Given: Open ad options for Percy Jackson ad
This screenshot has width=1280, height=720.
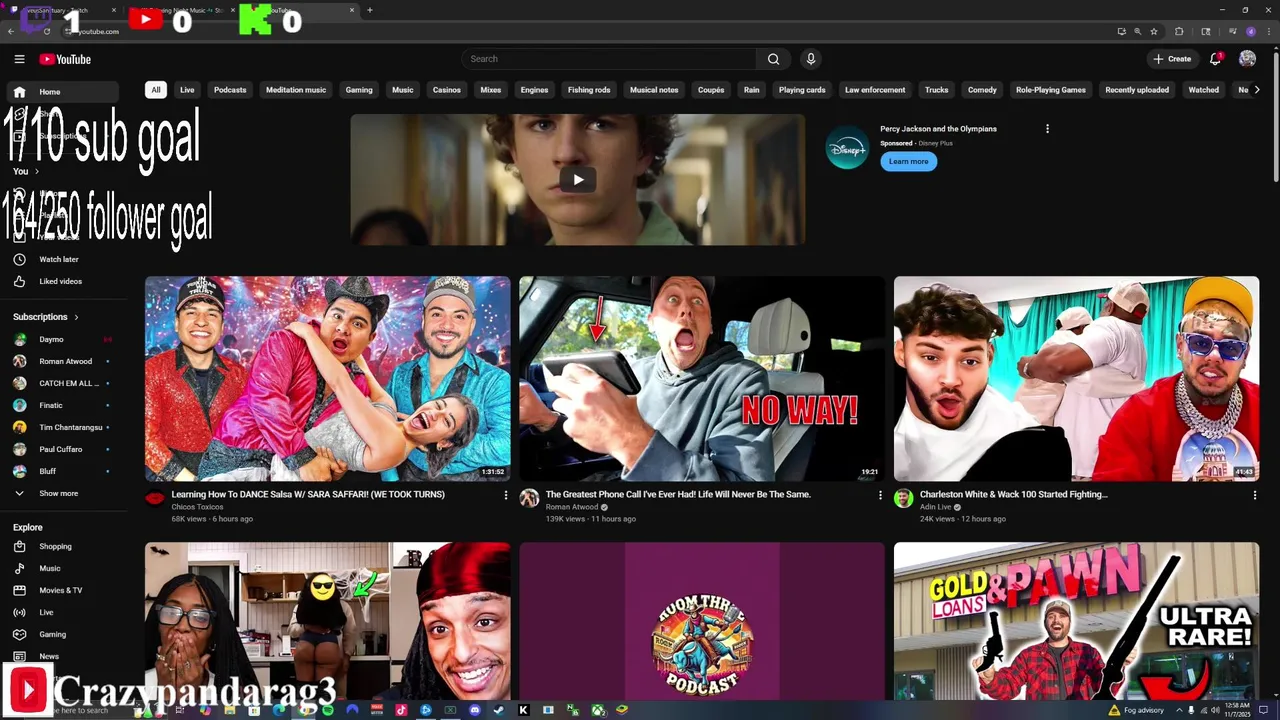Looking at the screenshot, I should pyautogui.click(x=1047, y=129).
